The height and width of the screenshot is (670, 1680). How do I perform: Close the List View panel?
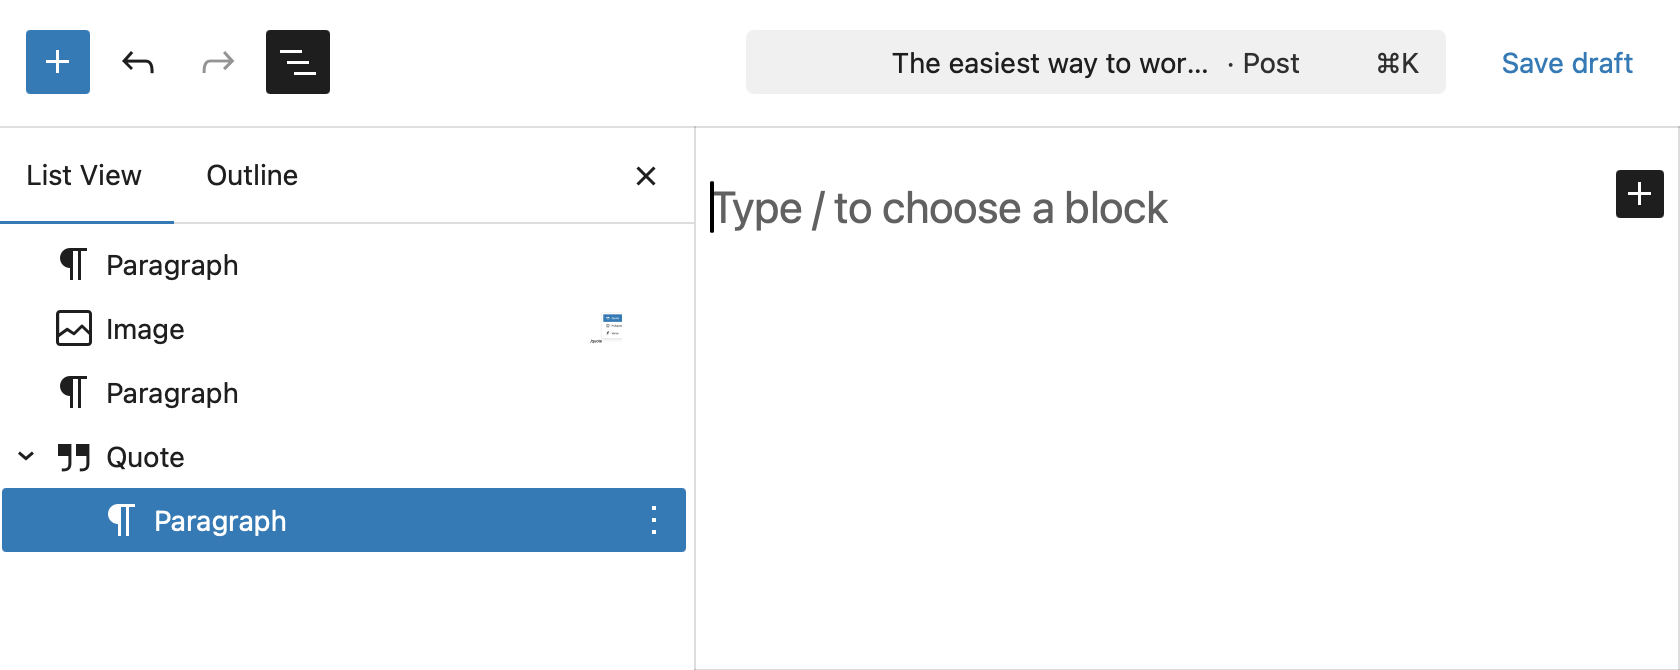click(646, 175)
